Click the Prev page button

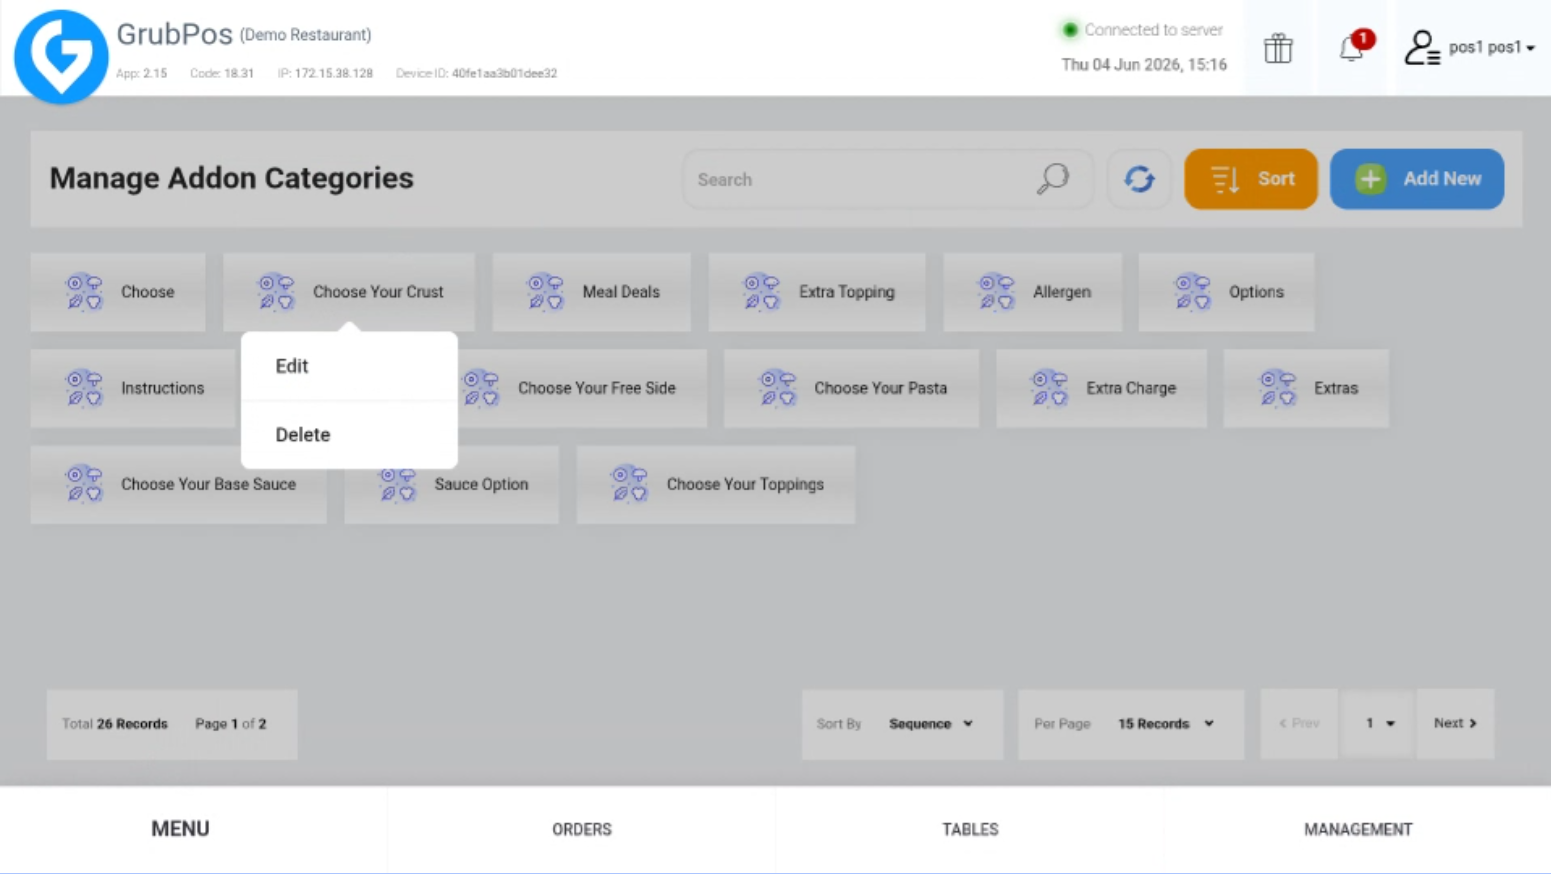(x=1299, y=723)
